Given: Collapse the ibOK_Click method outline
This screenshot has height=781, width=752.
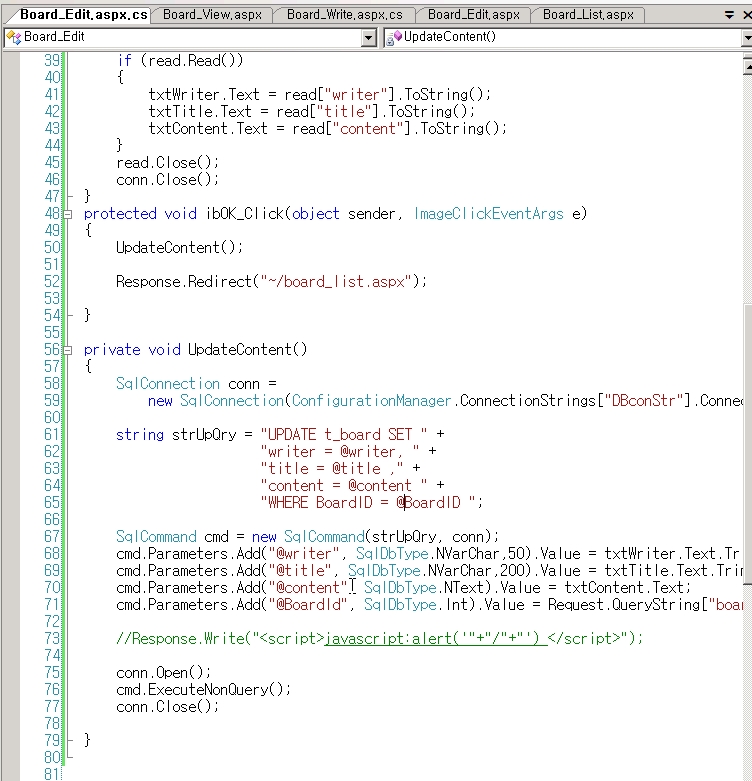Looking at the screenshot, I should 68,214.
